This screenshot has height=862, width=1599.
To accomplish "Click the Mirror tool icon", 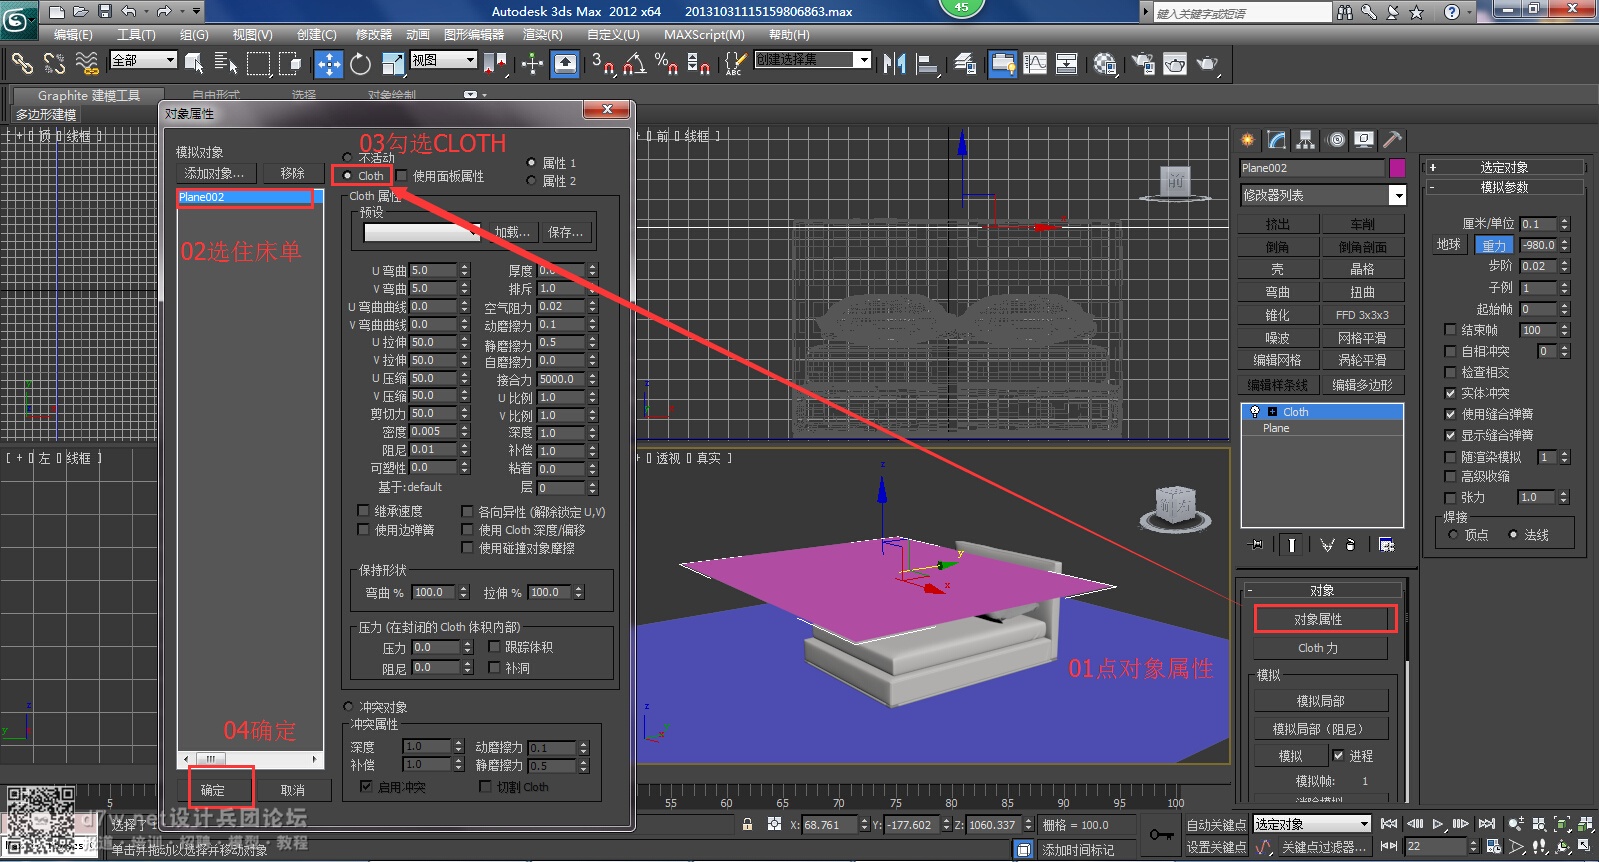I will click(x=895, y=64).
